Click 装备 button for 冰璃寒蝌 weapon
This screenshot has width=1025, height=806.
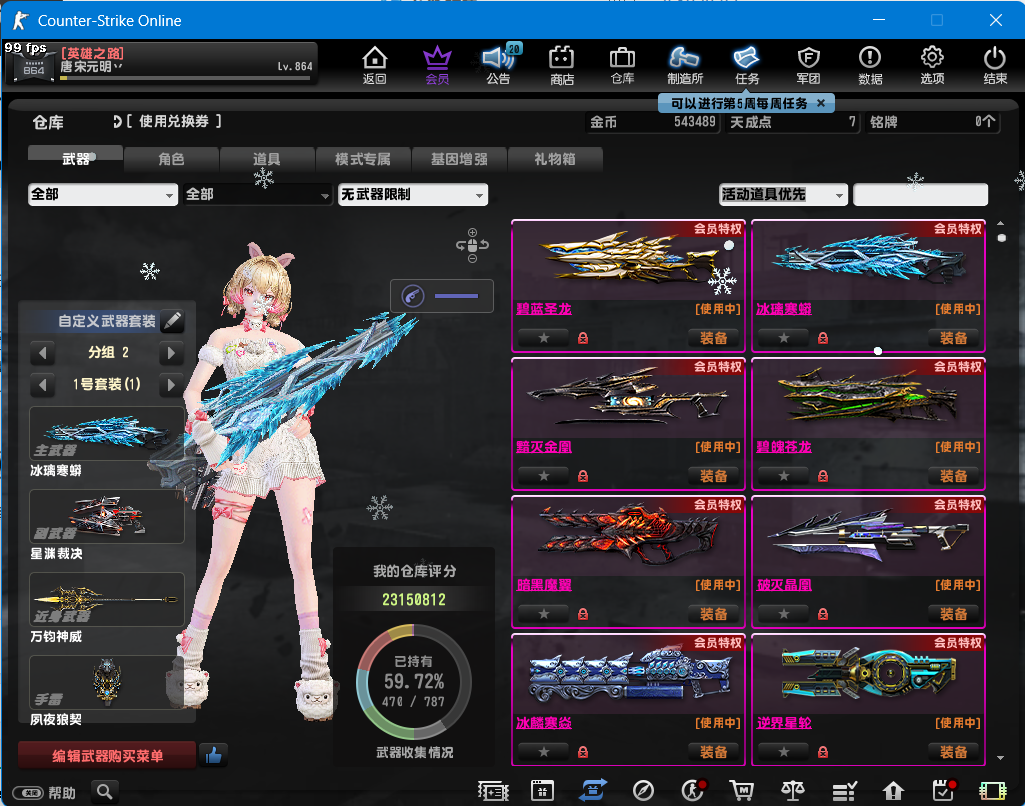pyautogui.click(x=953, y=338)
